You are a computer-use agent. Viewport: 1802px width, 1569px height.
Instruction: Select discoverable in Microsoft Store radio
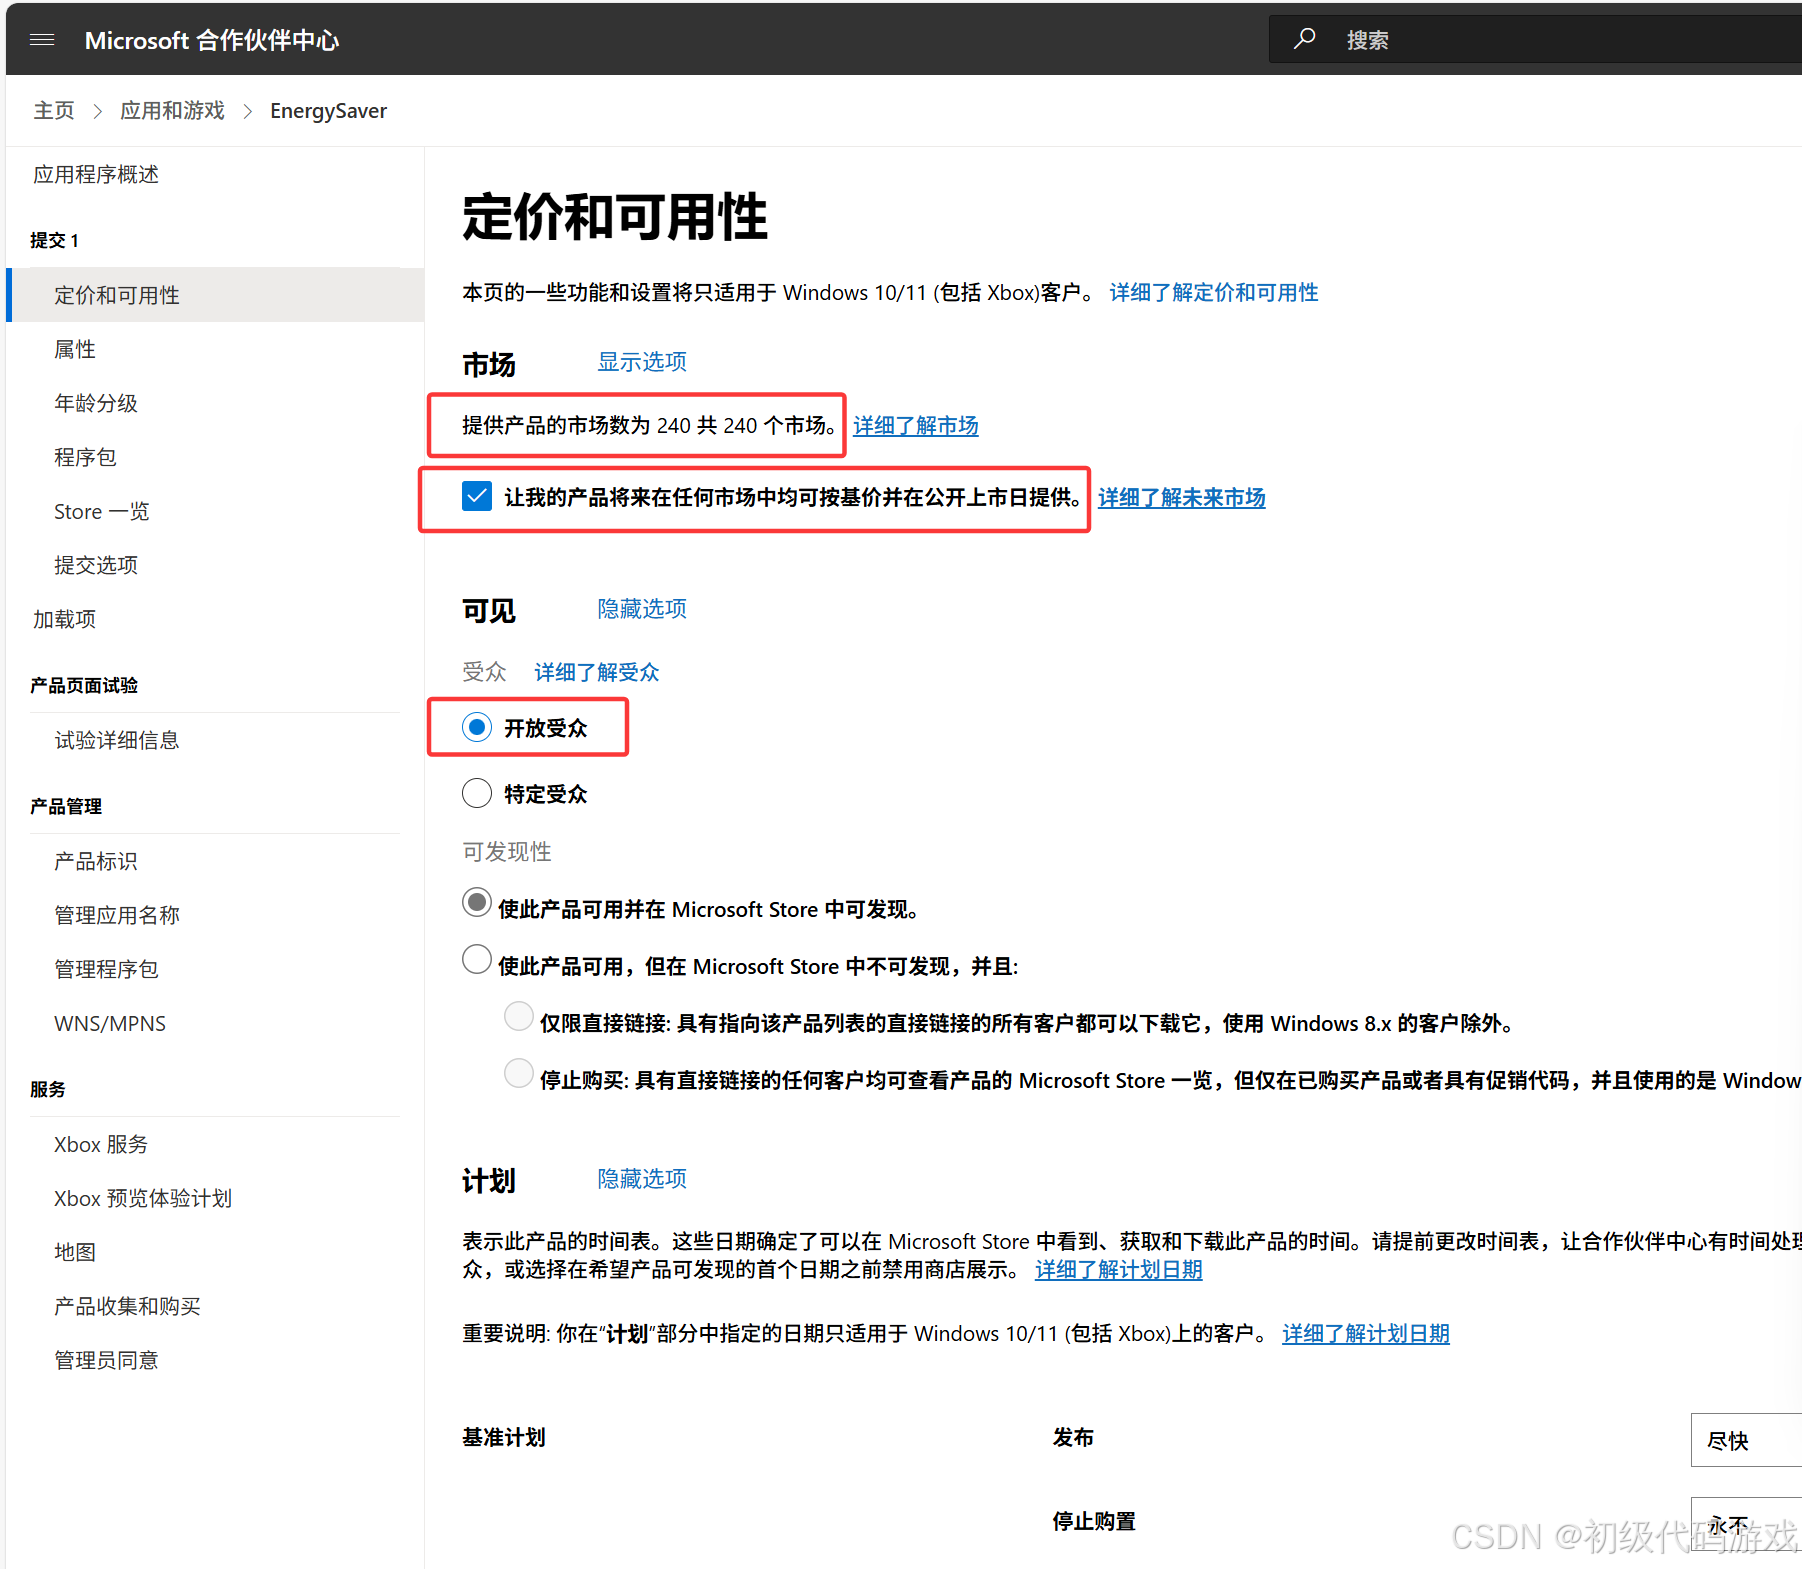pyautogui.click(x=477, y=903)
